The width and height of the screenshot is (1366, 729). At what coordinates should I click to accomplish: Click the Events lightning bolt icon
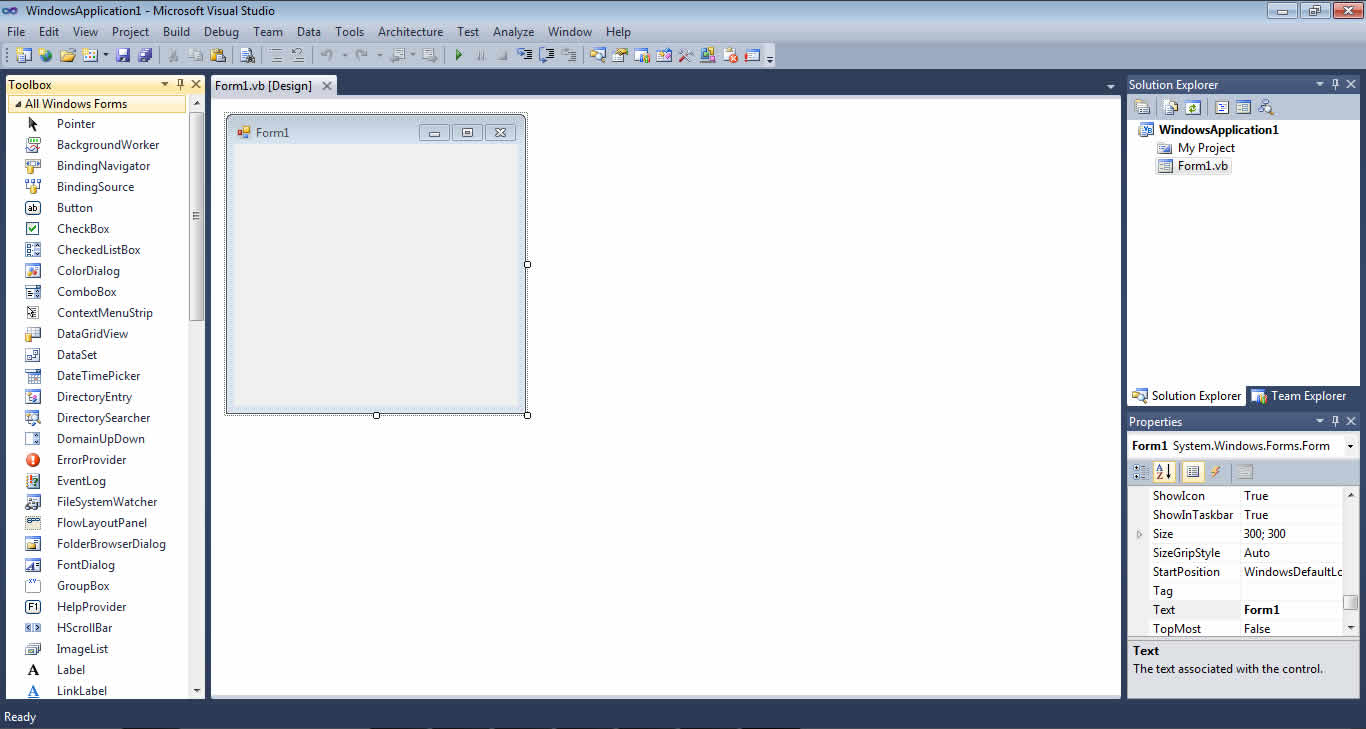pos(1216,472)
